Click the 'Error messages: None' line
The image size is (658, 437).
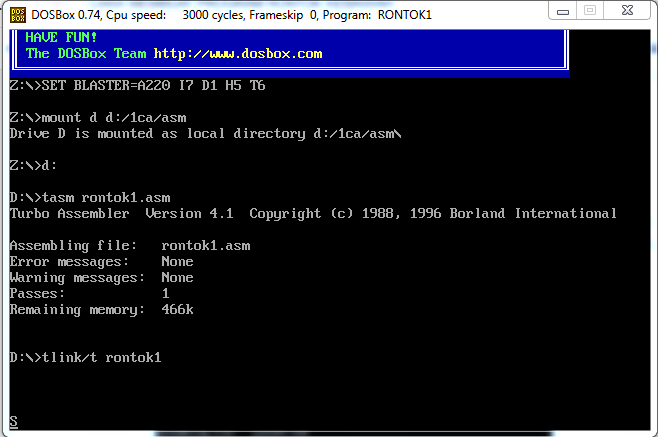pyautogui.click(x=102, y=262)
